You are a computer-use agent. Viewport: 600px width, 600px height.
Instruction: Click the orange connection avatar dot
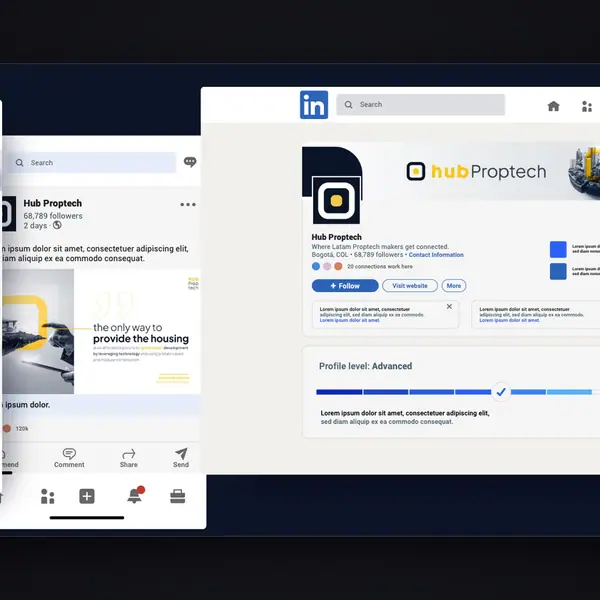[x=338, y=266]
